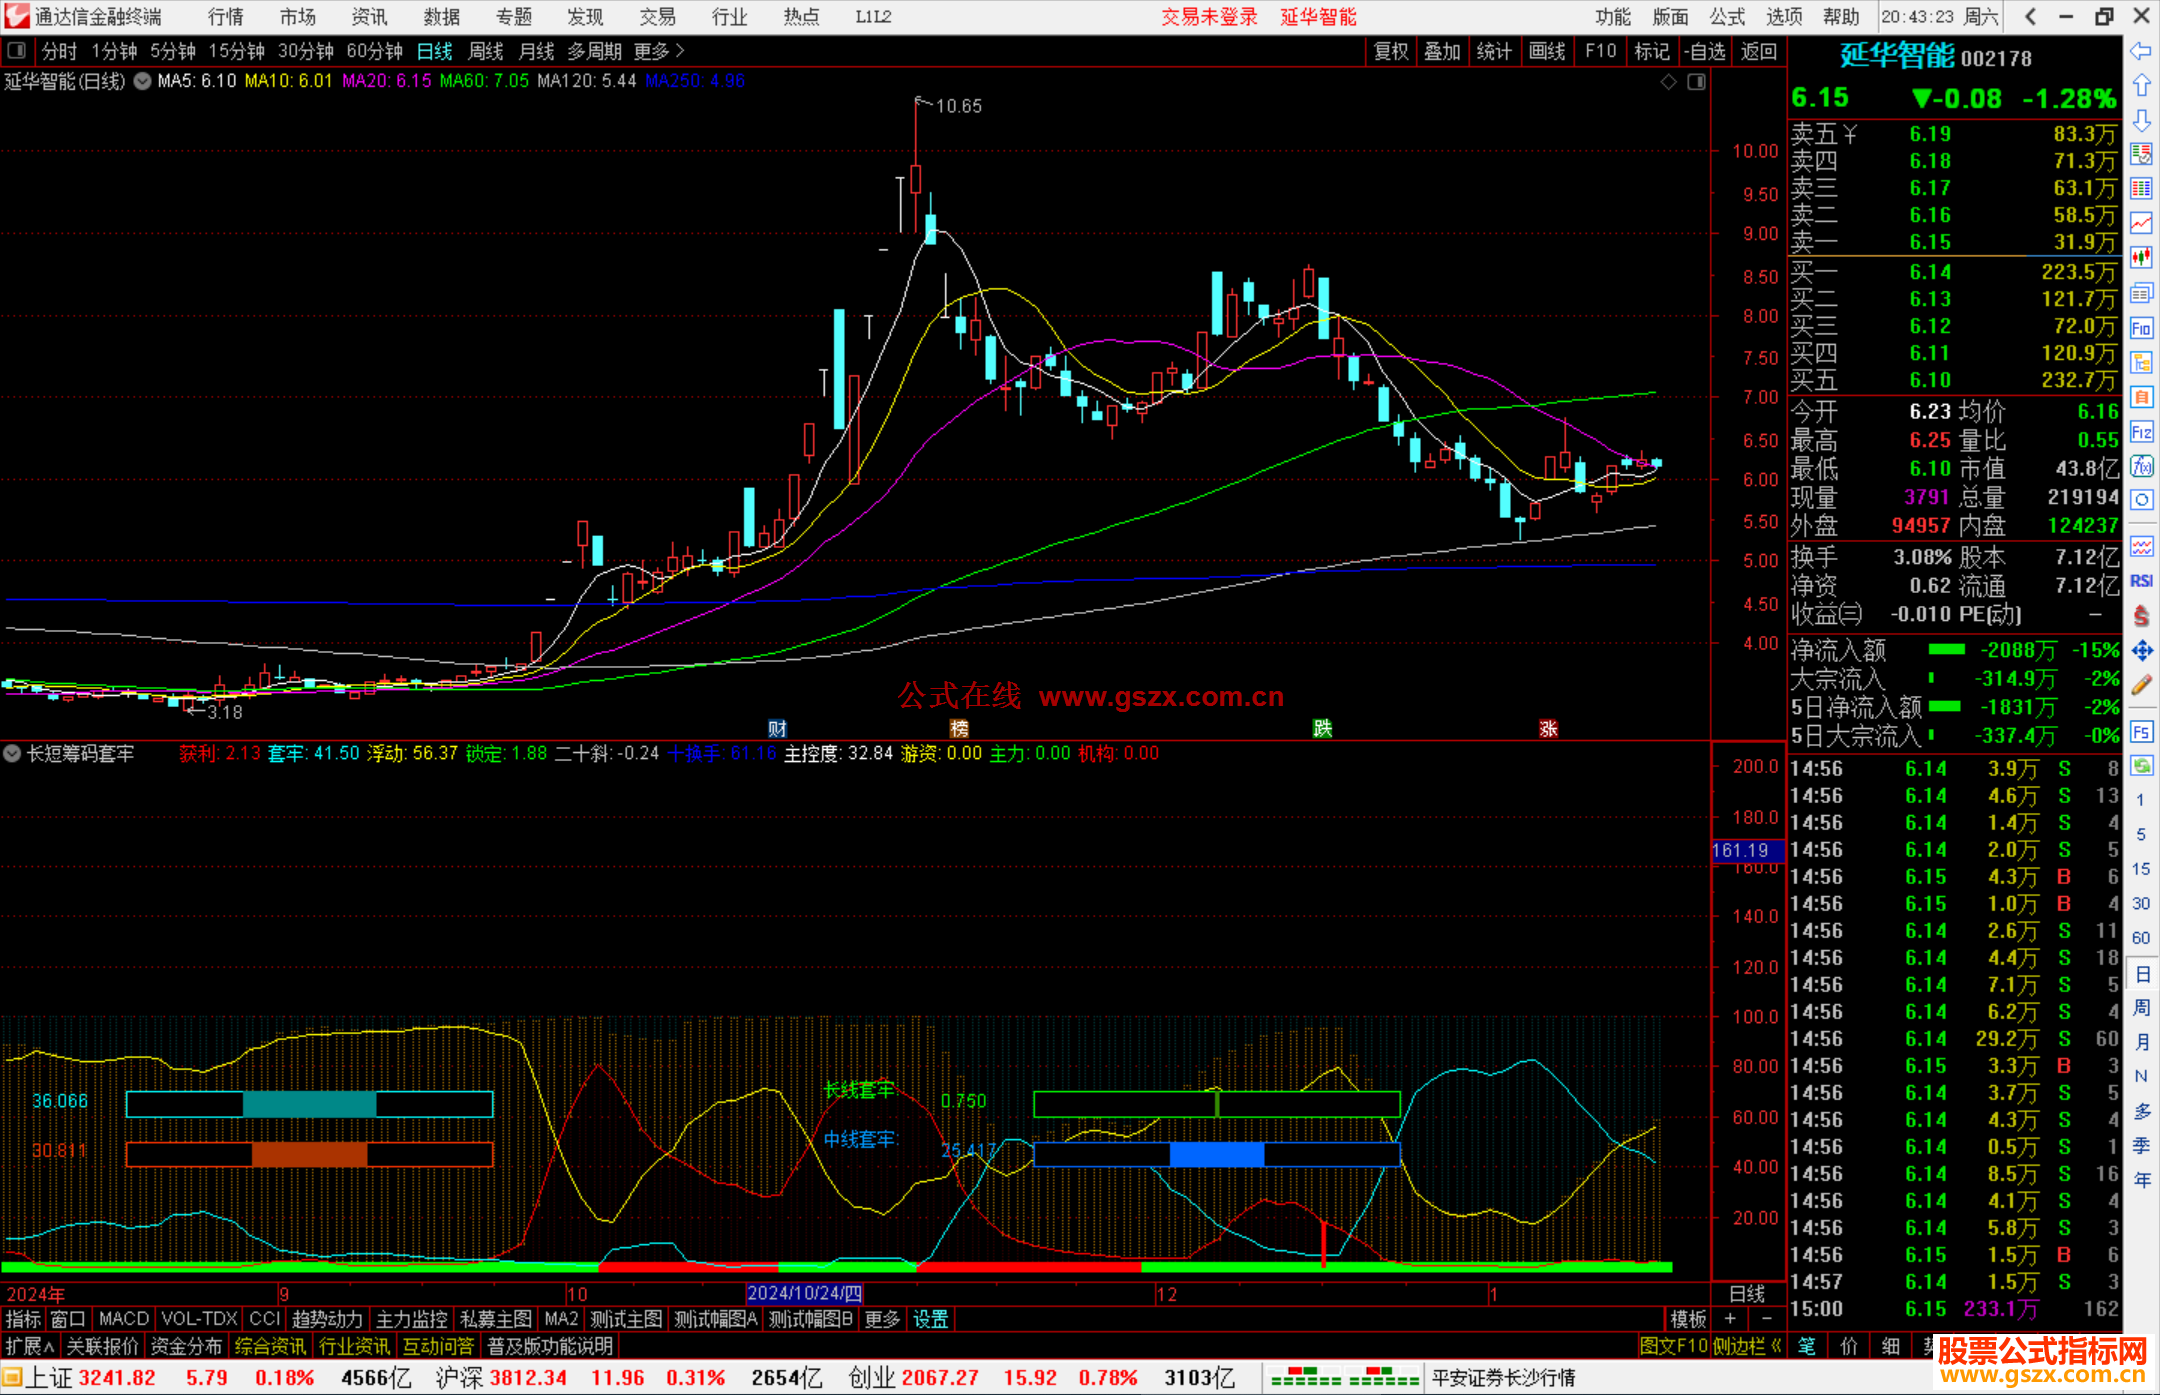
Task: Open the 图文F10 link
Action: [1674, 1346]
